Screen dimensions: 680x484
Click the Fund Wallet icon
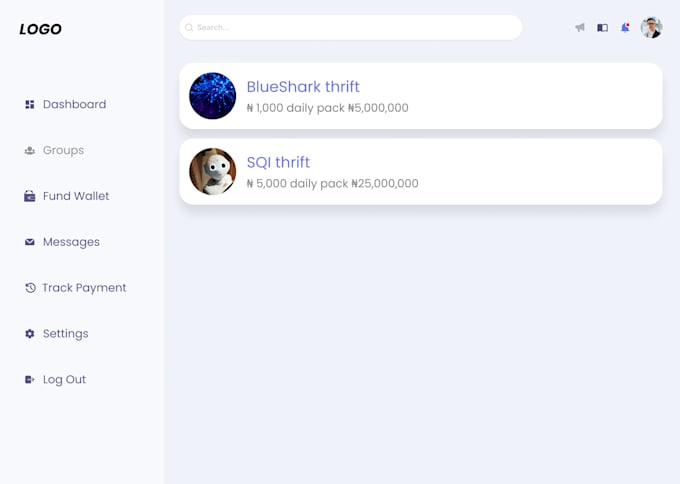(x=29, y=196)
